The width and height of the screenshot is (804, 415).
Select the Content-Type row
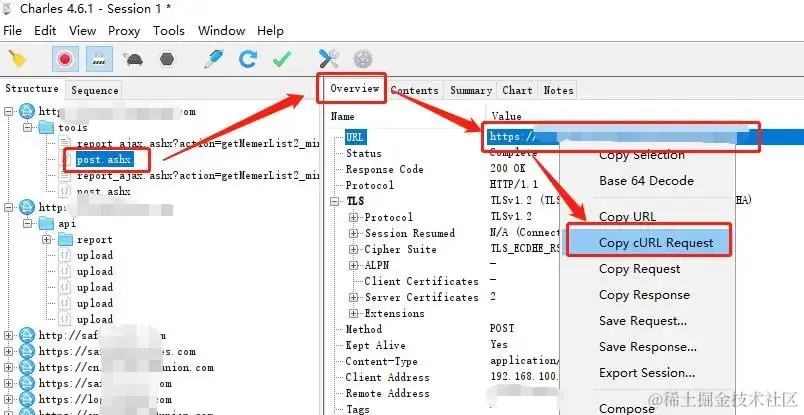[381, 362]
